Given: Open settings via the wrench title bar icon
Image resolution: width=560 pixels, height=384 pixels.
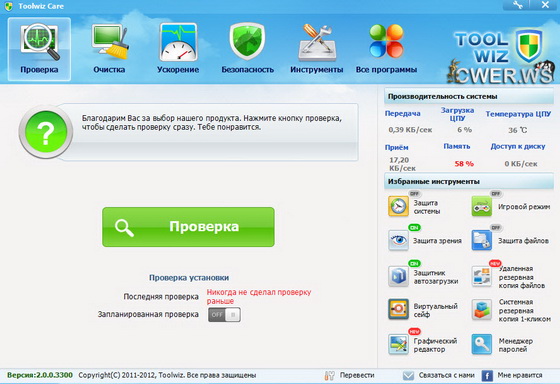Looking at the screenshot, I should click(518, 5).
